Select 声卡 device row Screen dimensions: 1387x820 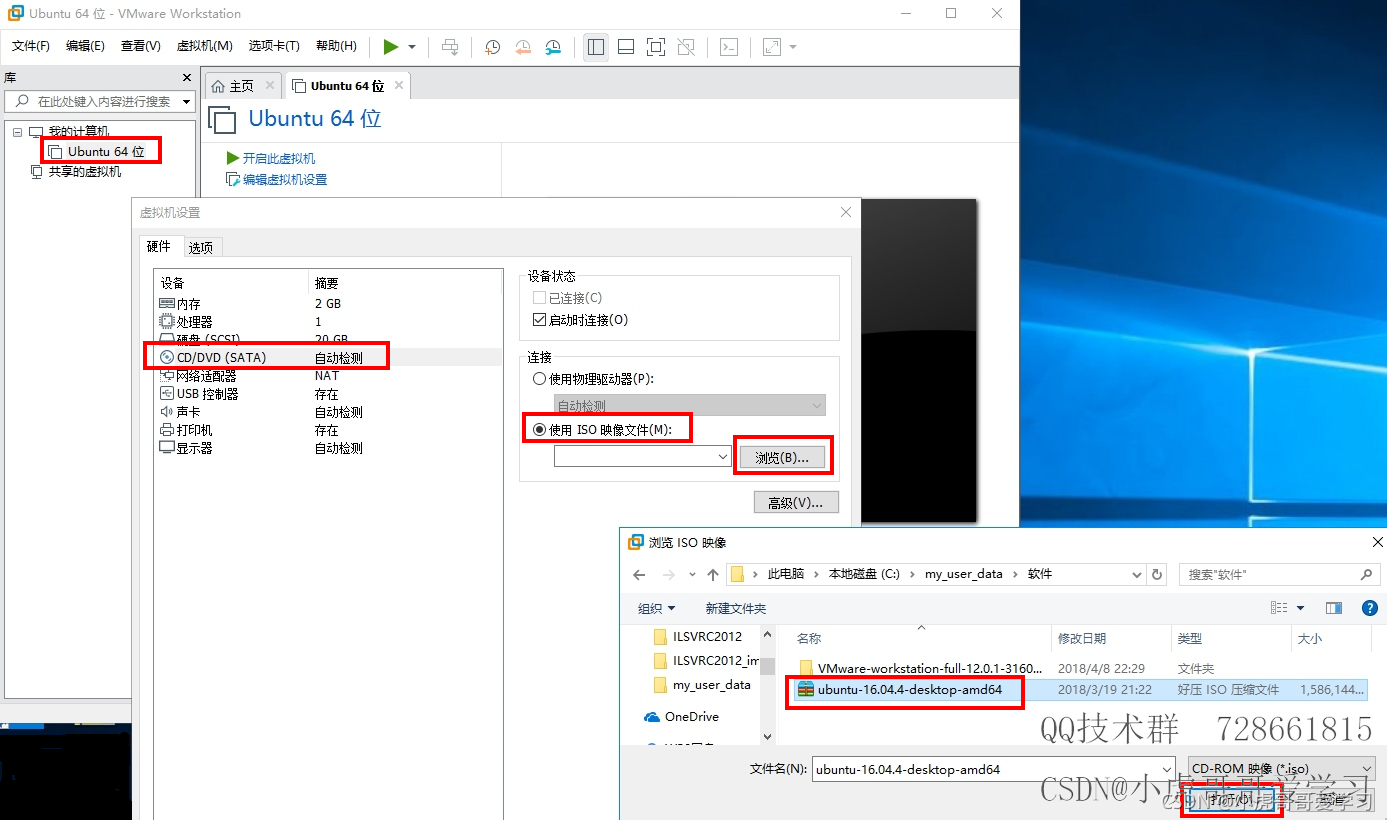330,412
